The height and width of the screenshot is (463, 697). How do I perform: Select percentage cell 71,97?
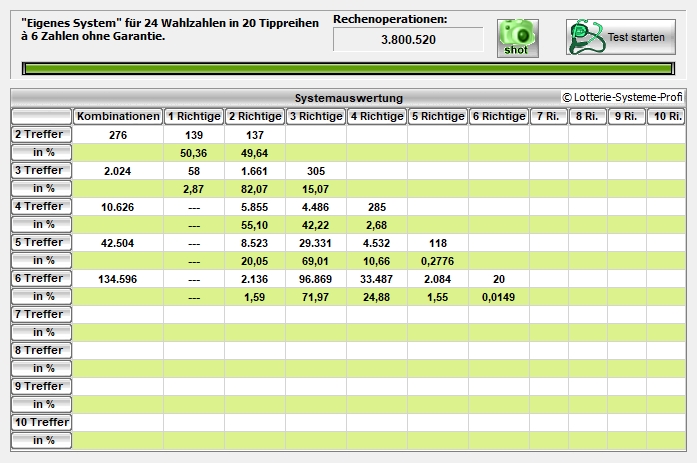point(316,297)
